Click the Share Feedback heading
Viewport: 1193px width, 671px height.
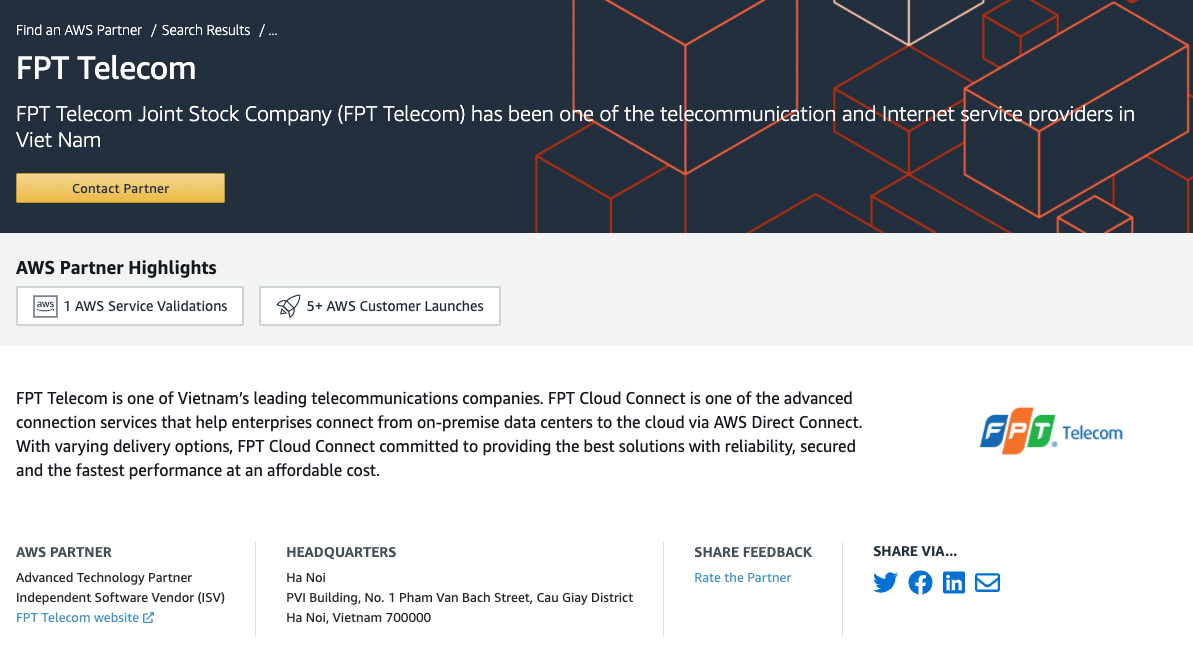[x=753, y=552]
